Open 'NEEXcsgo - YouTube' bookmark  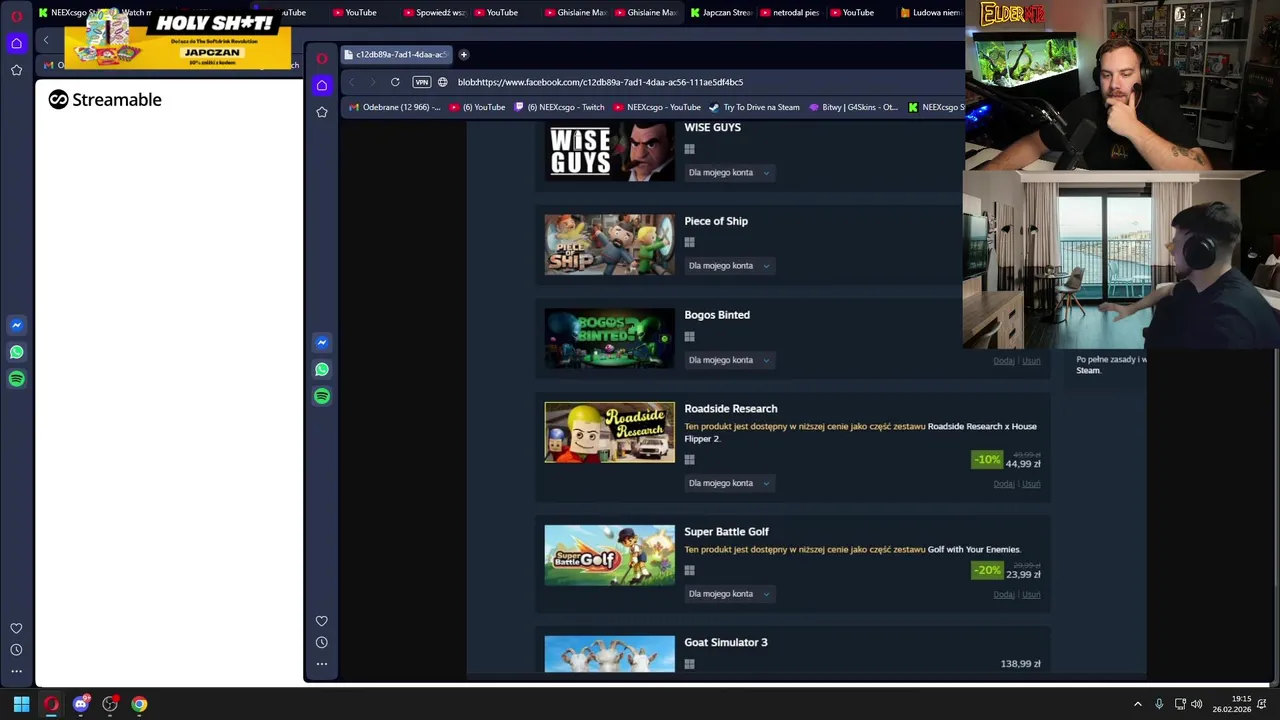coord(657,107)
